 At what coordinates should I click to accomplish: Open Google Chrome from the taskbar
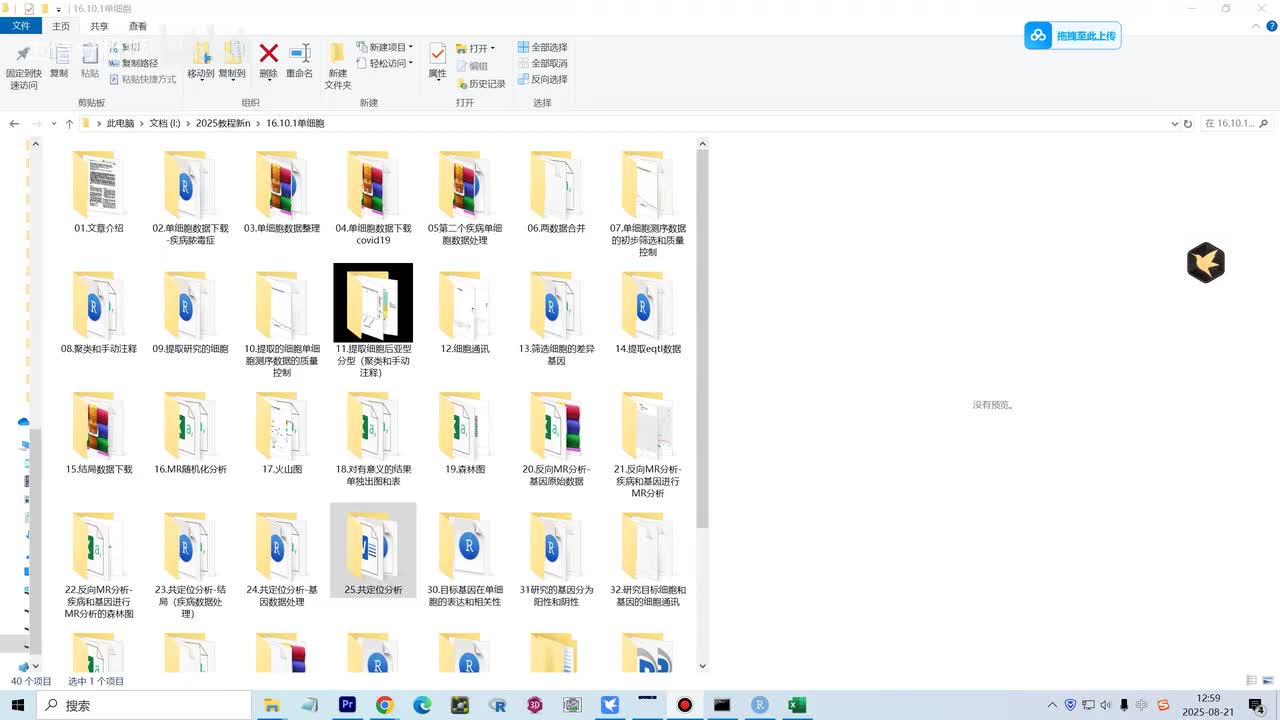pyautogui.click(x=385, y=705)
